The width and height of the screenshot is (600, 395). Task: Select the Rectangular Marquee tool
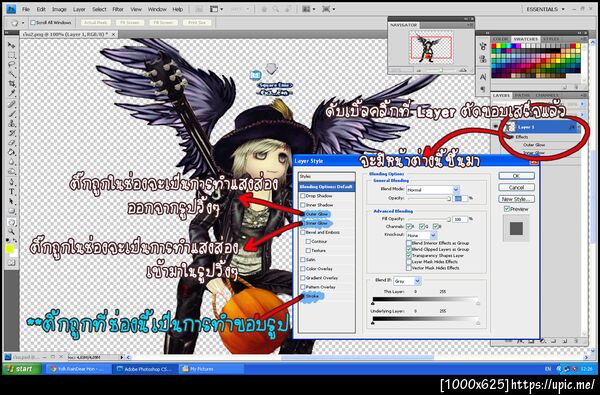click(12, 55)
